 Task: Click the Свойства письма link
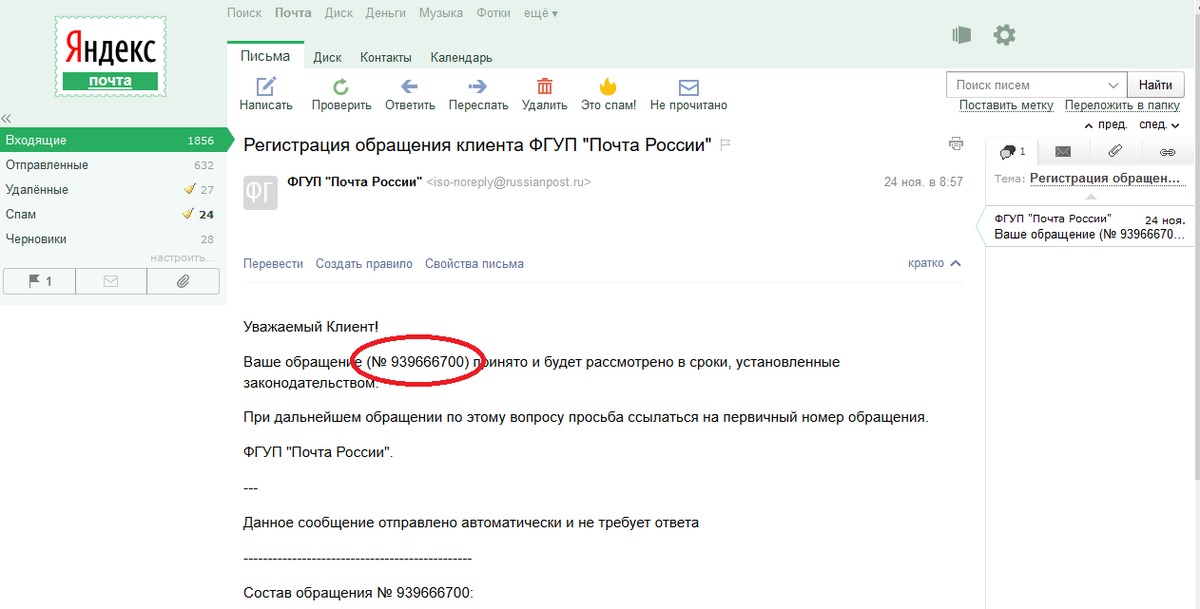474,264
